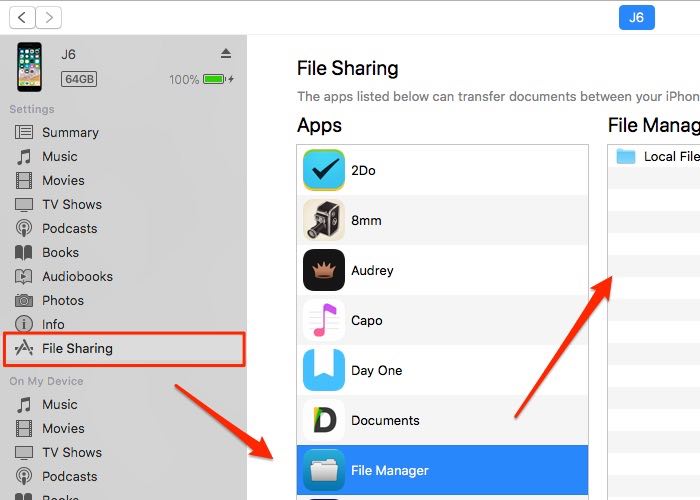Select the Audrey app icon

coord(324,270)
